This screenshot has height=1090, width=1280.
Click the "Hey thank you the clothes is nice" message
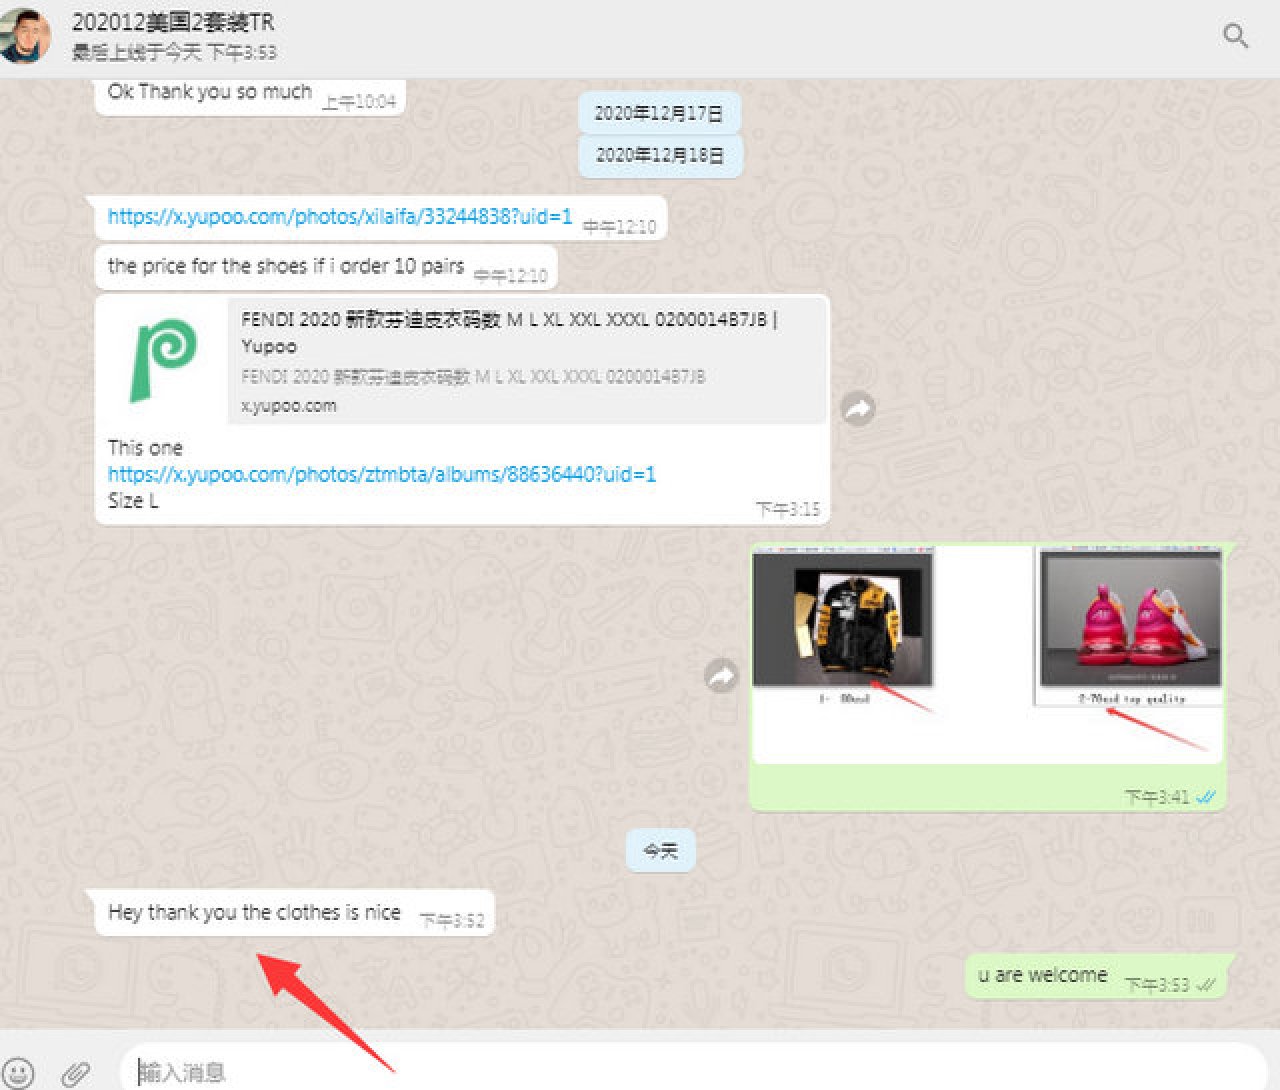[254, 912]
